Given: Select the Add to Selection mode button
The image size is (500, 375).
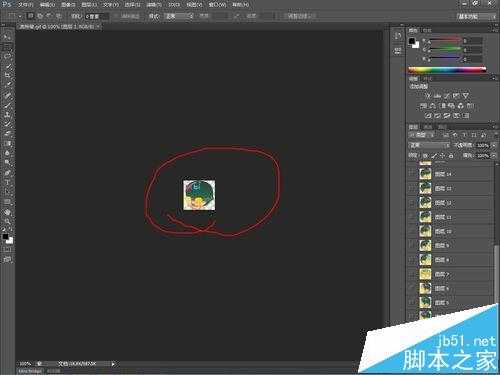Looking at the screenshot, I should click(x=40, y=16).
